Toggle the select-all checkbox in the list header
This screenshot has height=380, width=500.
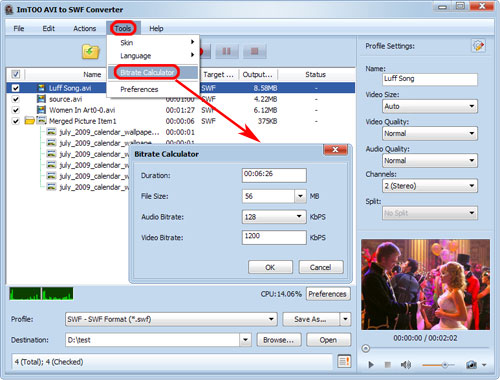pos(16,74)
